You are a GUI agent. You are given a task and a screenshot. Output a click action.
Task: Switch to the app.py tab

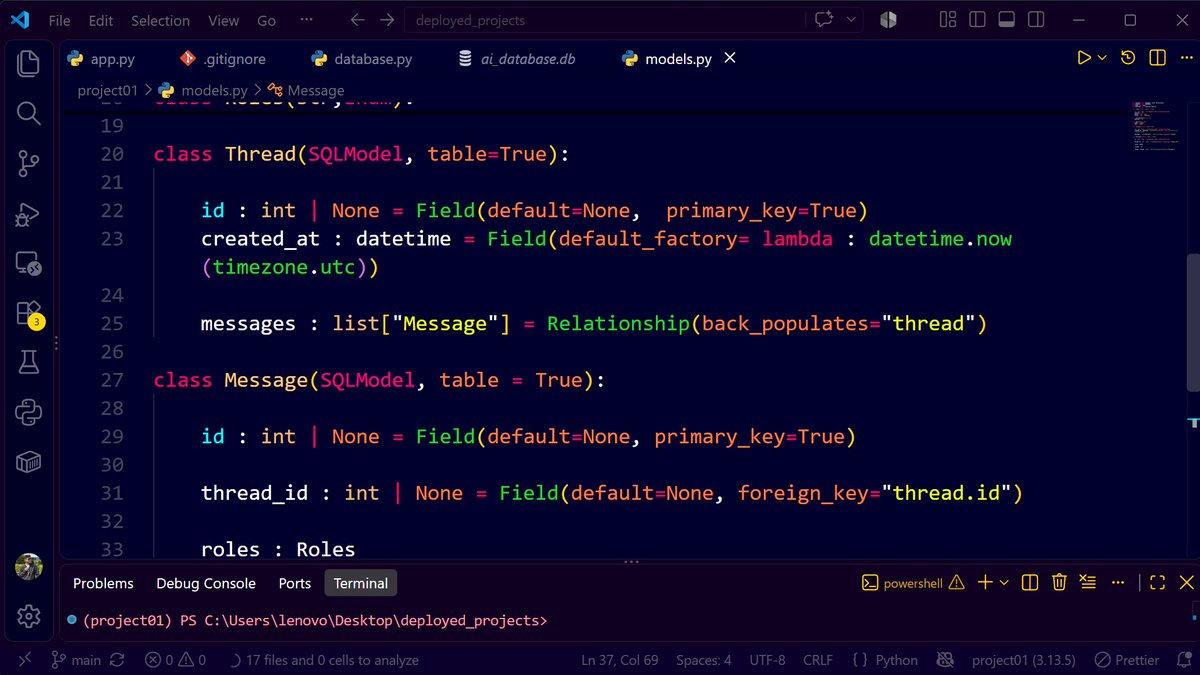[x=102, y=59]
